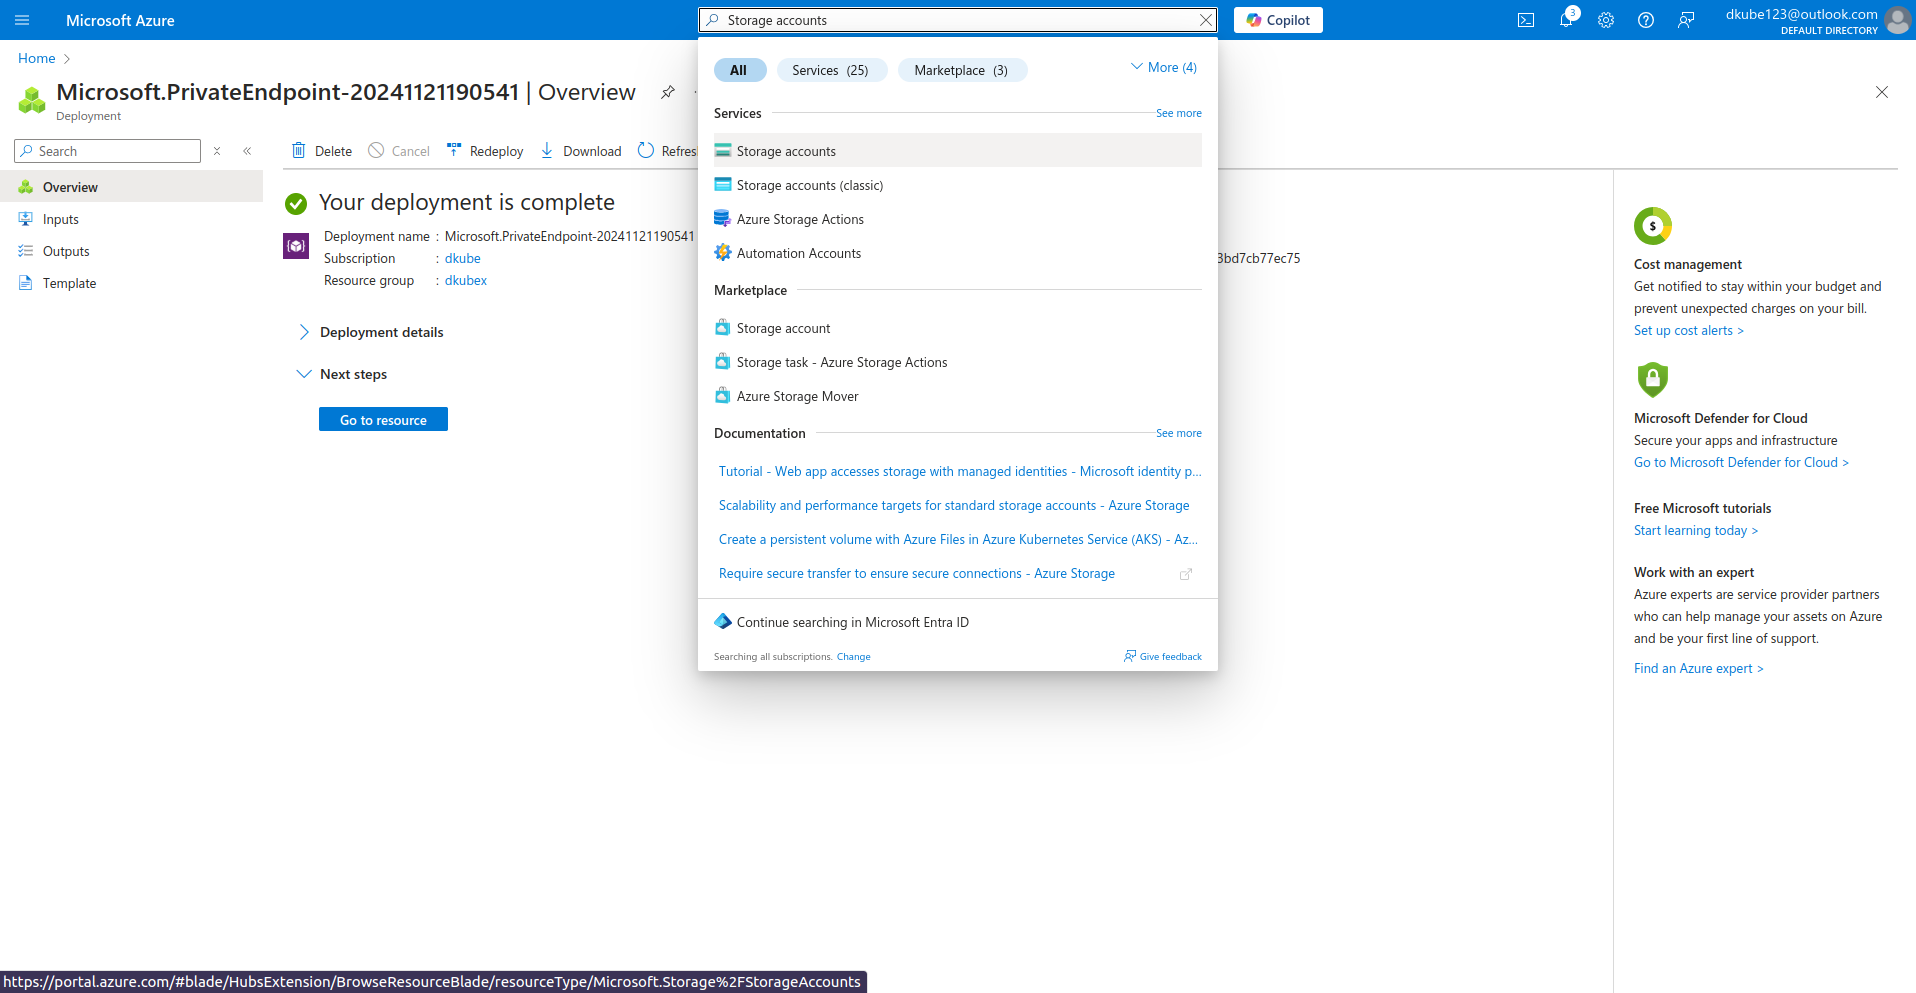
Task: Collapse the Next steps section
Action: point(304,374)
